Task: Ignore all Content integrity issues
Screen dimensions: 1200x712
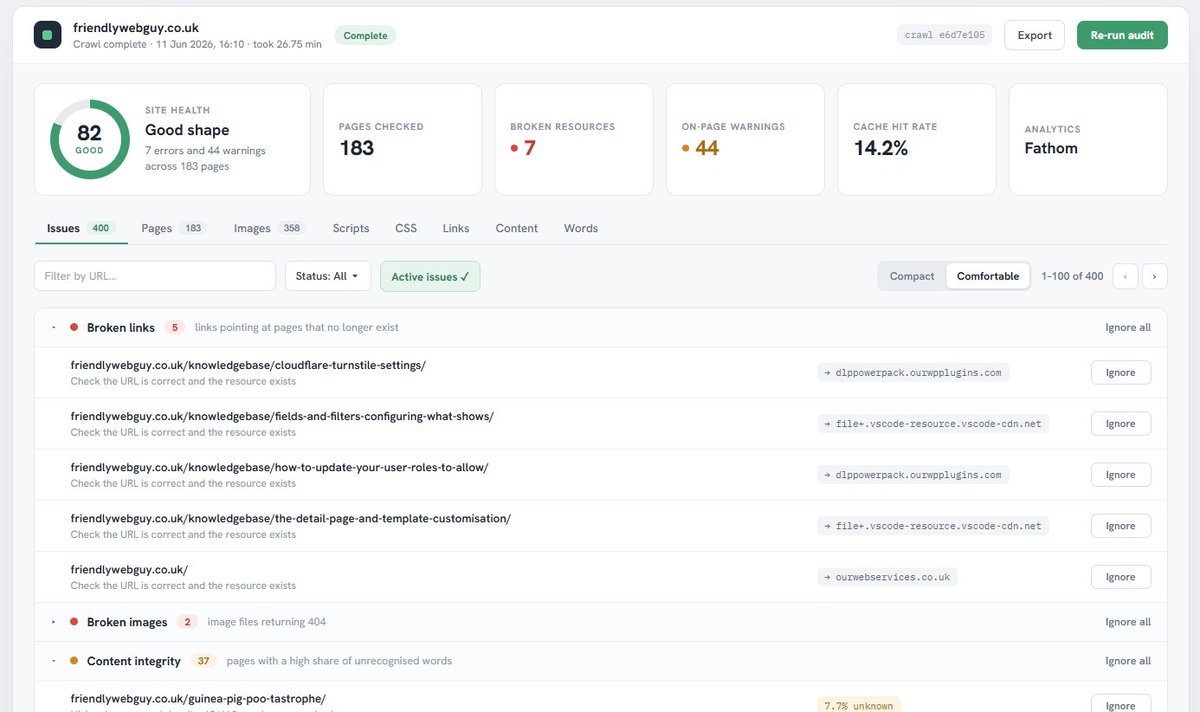Action: pos(1128,661)
